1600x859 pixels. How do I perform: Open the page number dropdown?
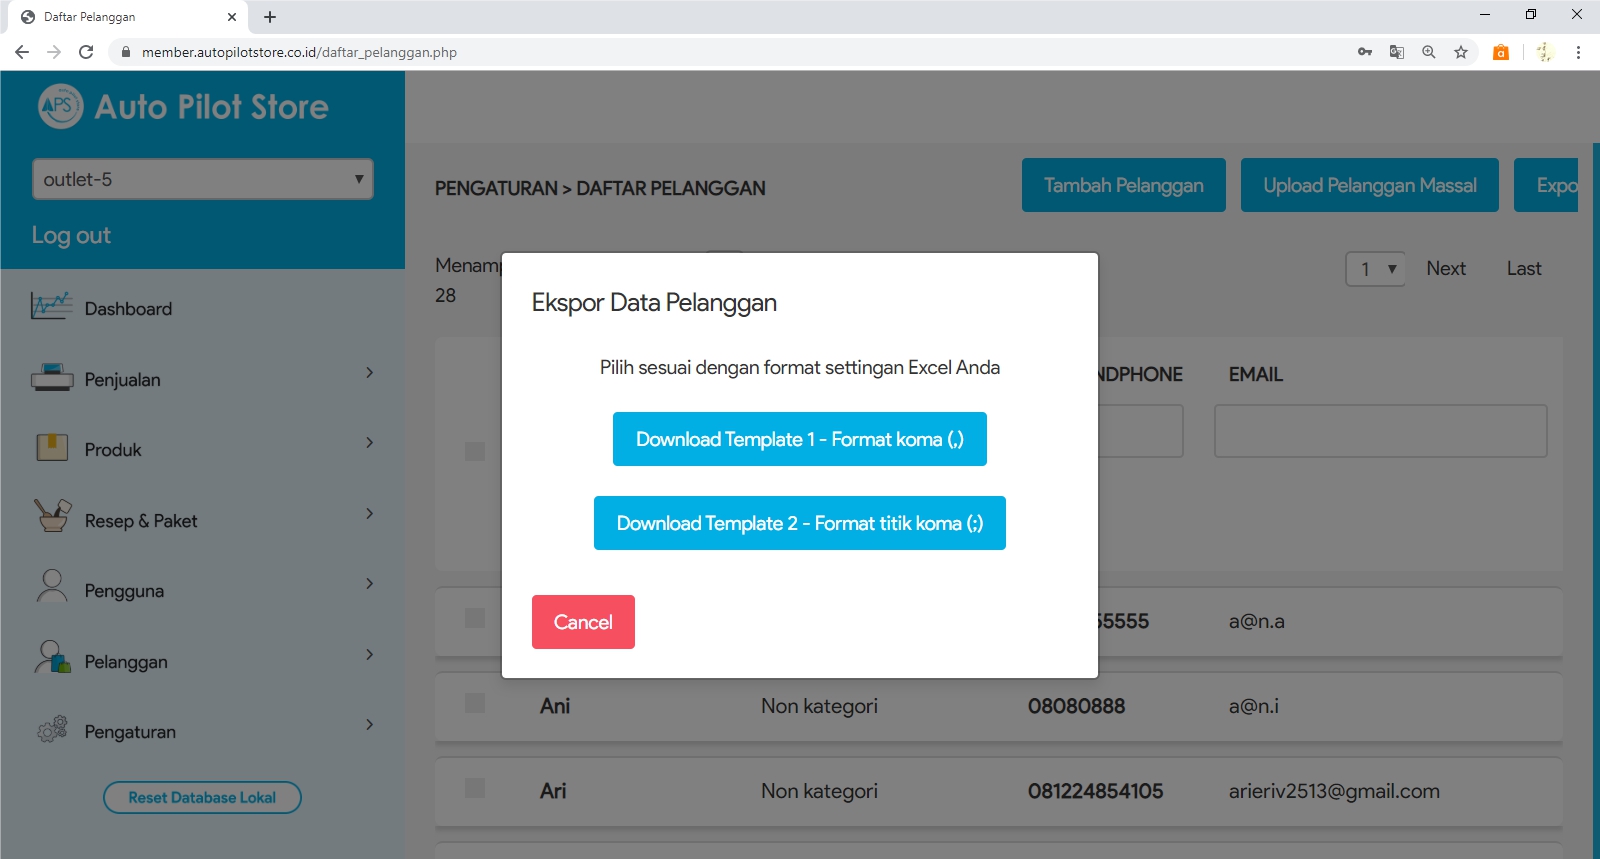[1375, 269]
